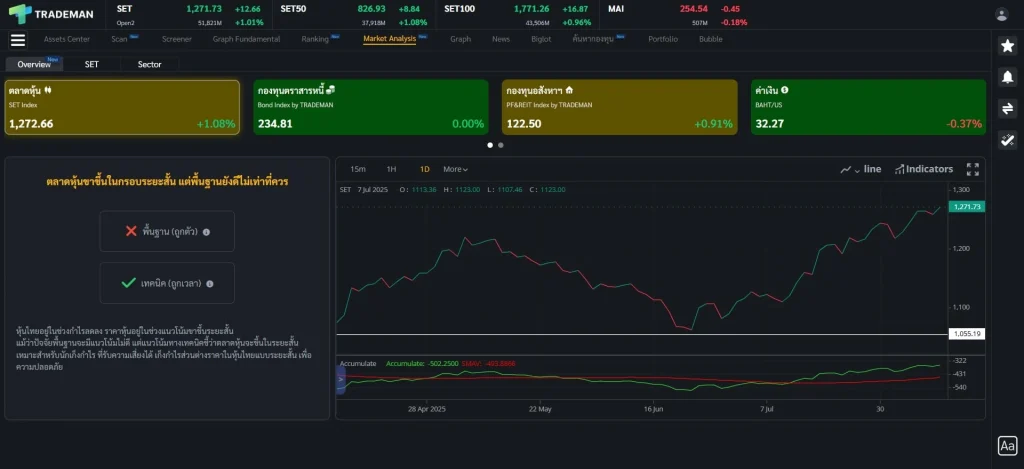Select the 15m timeframe

tap(358, 169)
